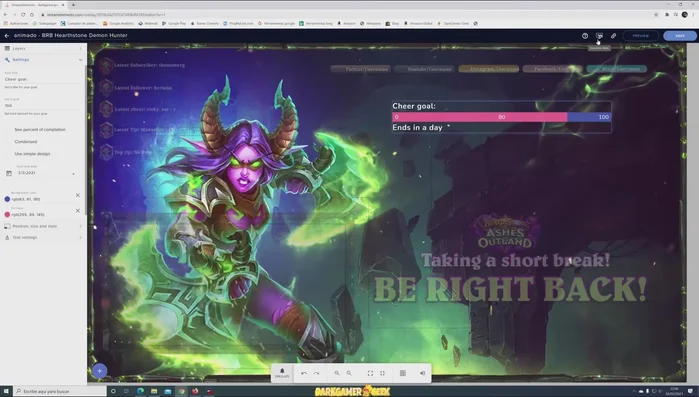The image size is (699, 397).
Task: Select the Youtube username label on canvas
Action: pos(424,69)
